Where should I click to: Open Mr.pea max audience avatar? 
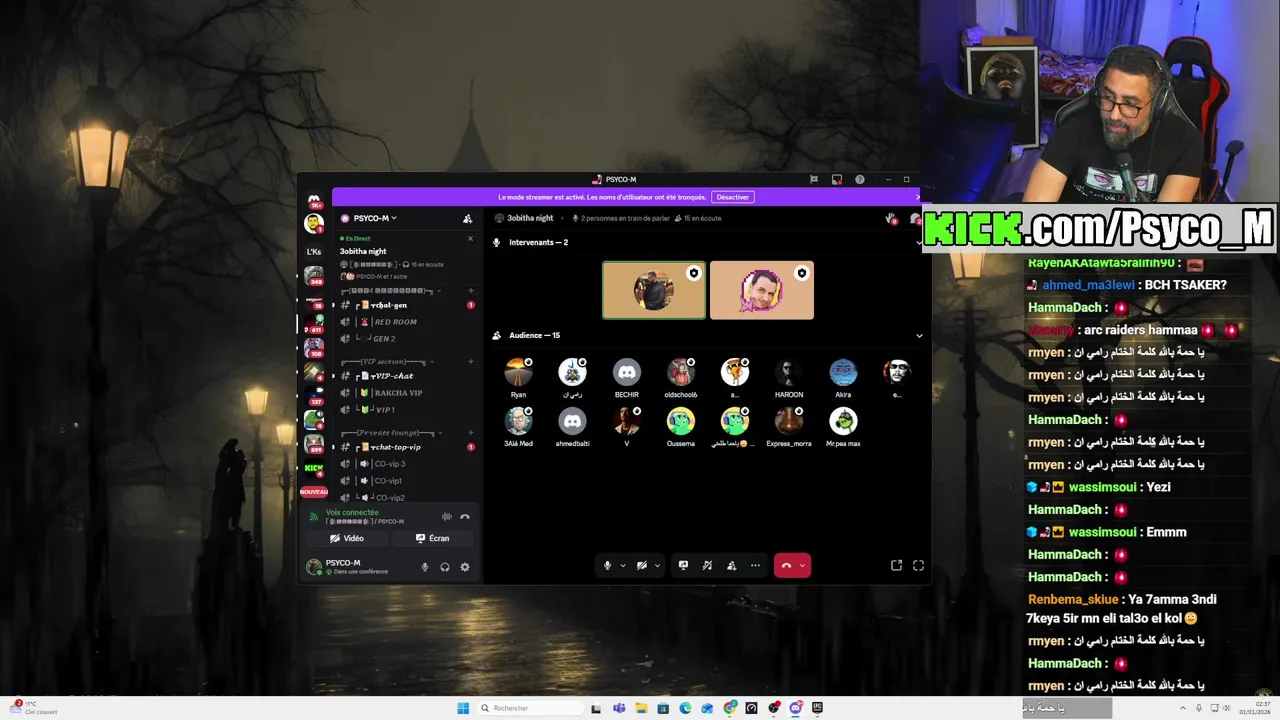tap(843, 421)
